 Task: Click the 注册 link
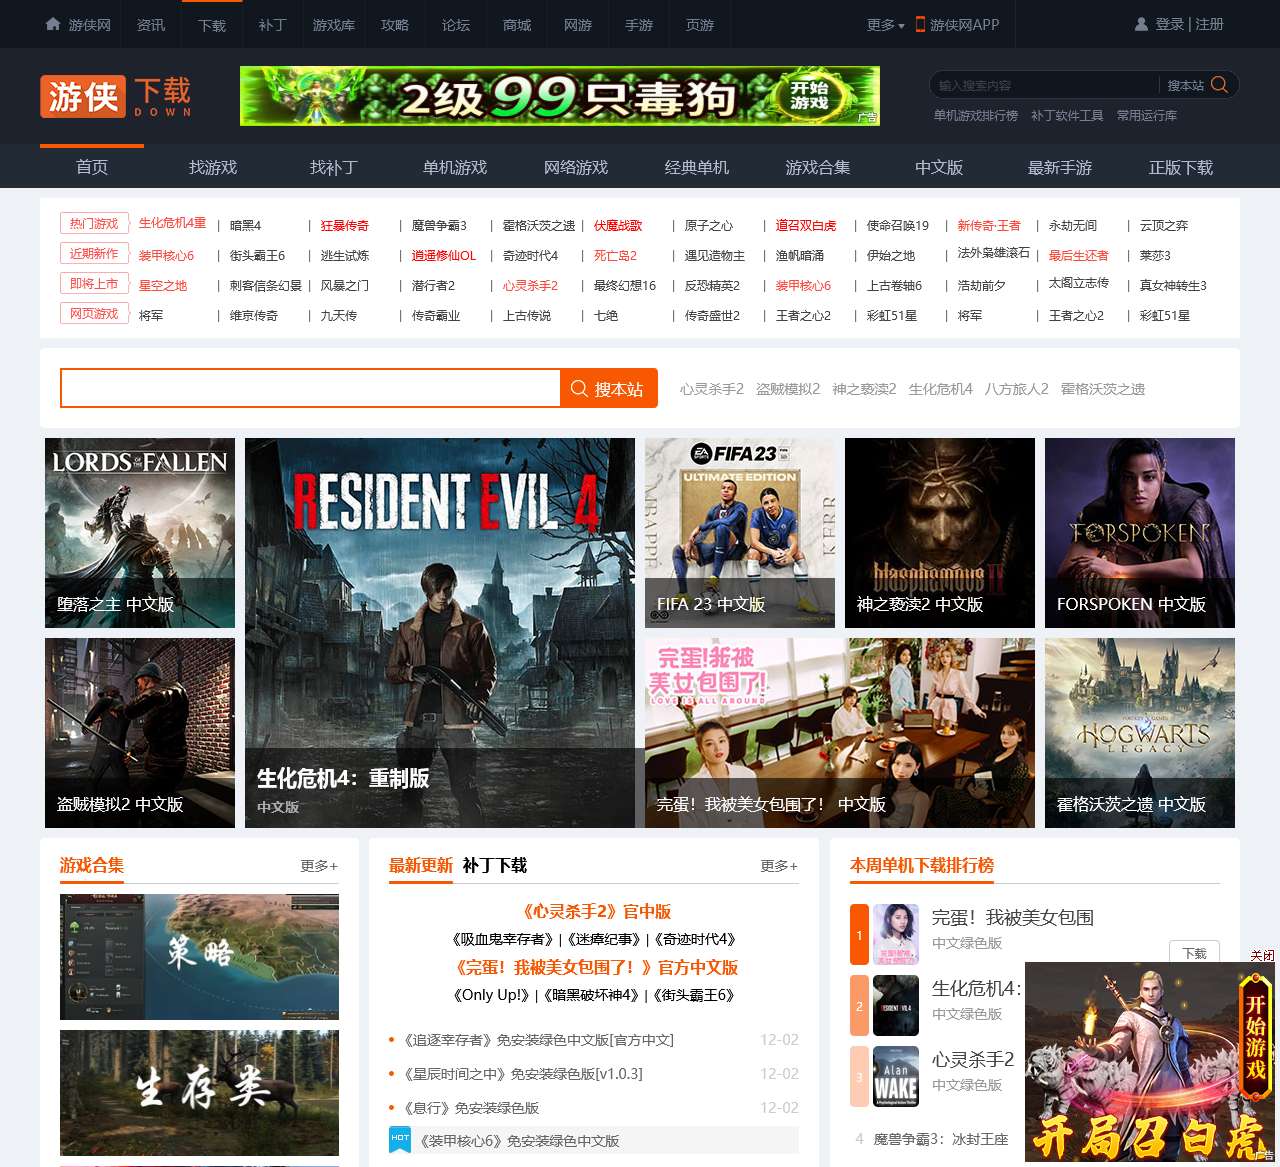1209,24
